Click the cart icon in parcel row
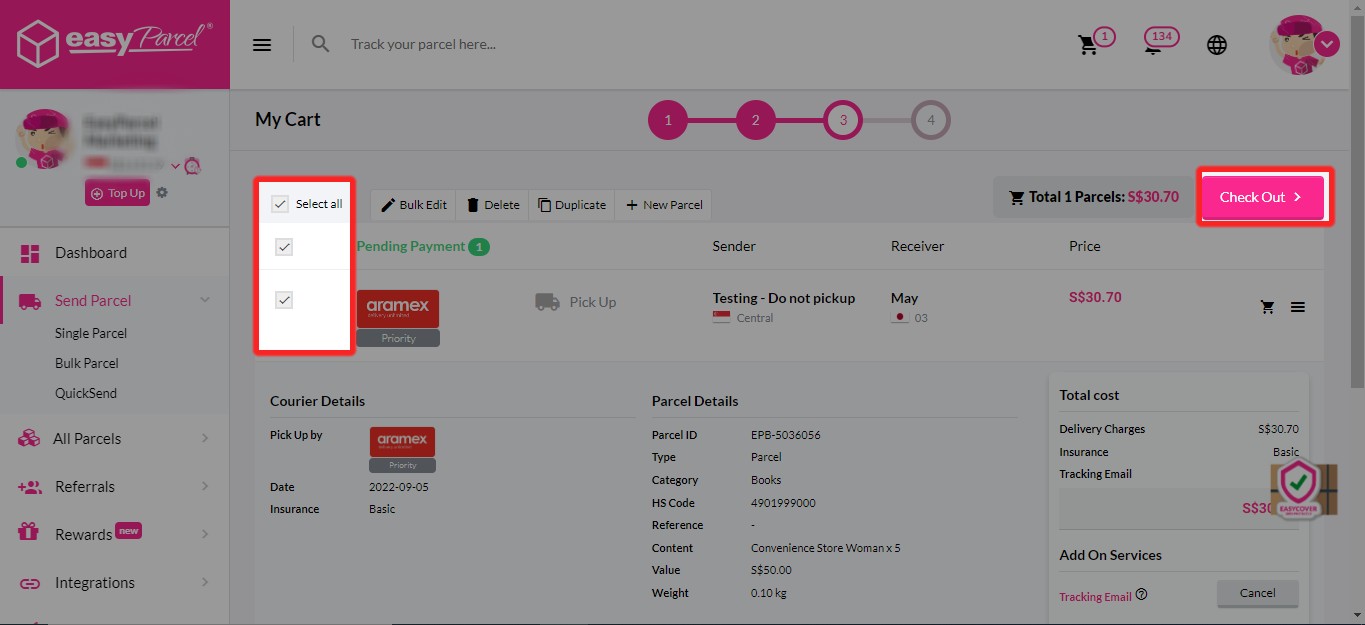1365x625 pixels. click(x=1268, y=308)
